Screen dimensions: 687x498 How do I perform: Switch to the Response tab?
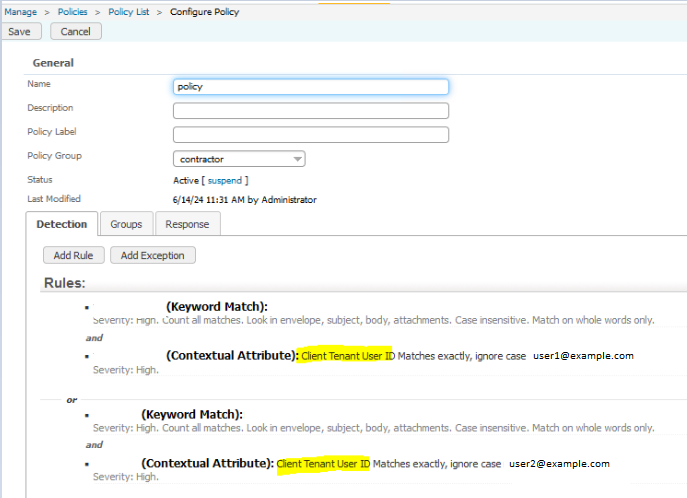tap(187, 224)
